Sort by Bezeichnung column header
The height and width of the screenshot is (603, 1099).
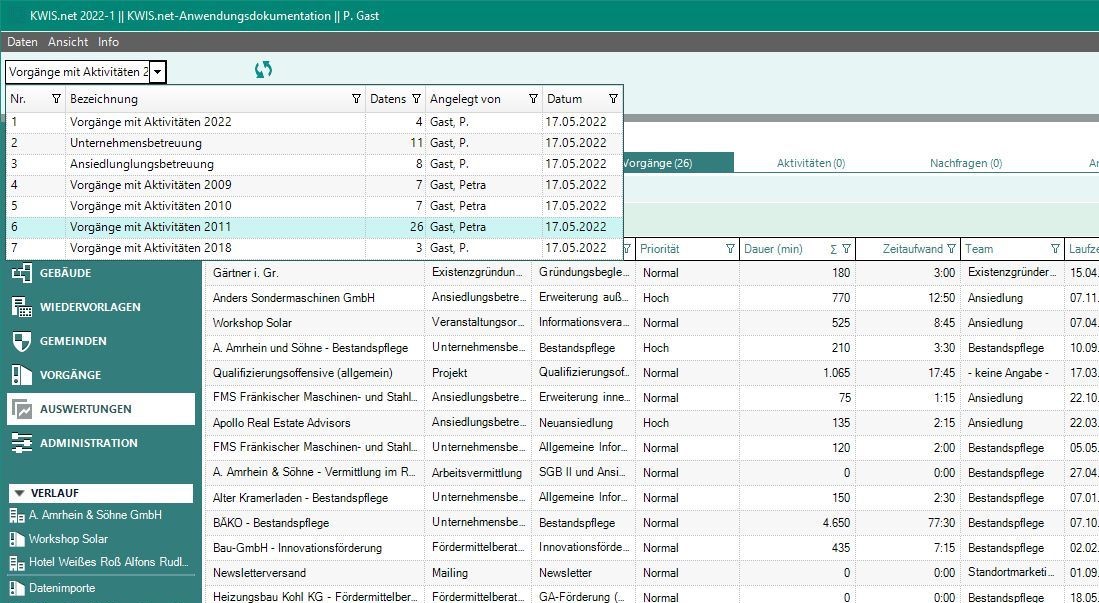(104, 99)
